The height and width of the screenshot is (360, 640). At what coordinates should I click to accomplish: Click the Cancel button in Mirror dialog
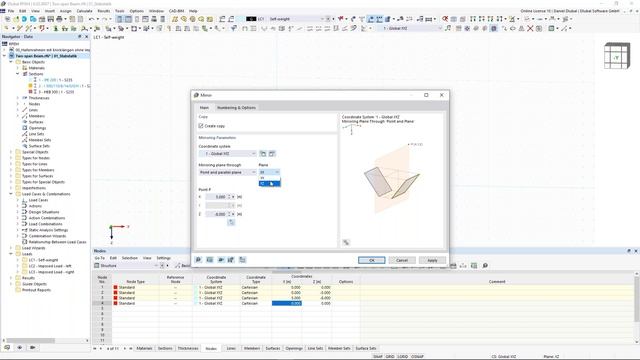coord(402,260)
